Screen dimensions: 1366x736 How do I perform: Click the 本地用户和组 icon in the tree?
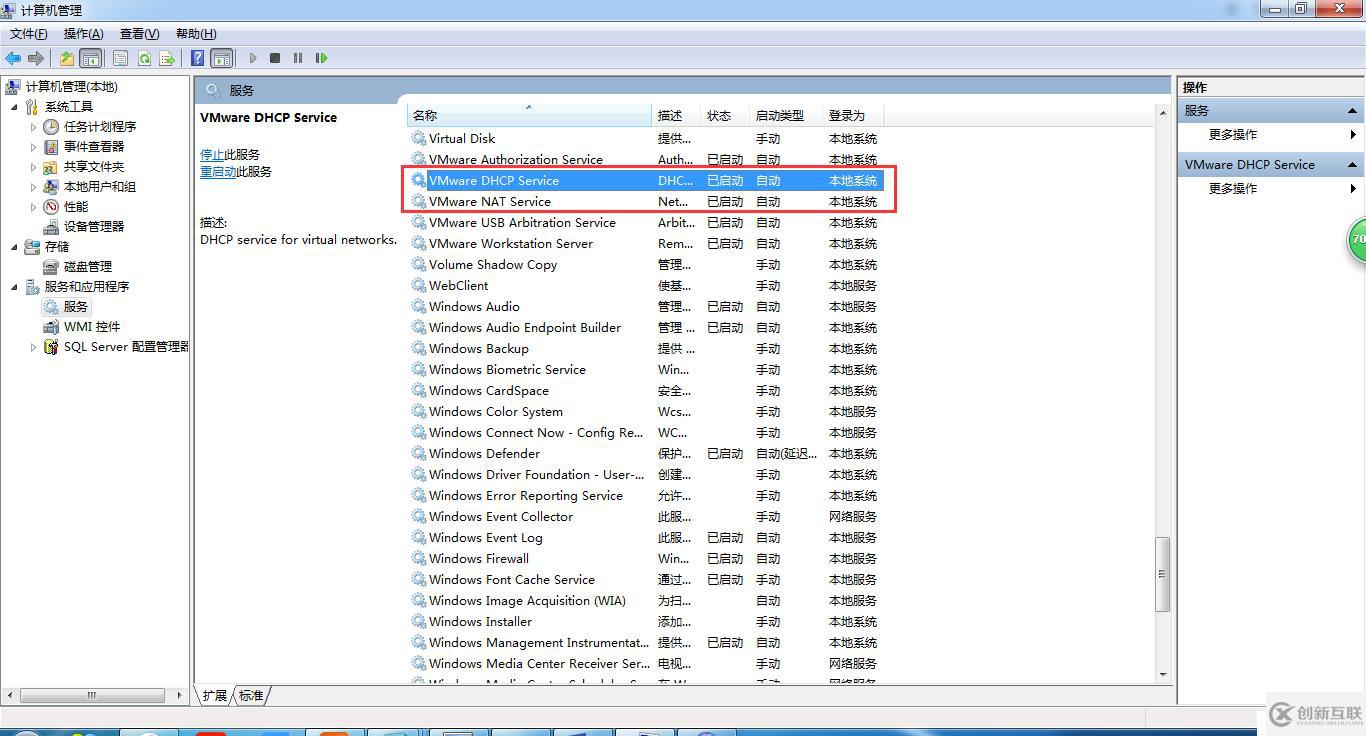[x=51, y=187]
